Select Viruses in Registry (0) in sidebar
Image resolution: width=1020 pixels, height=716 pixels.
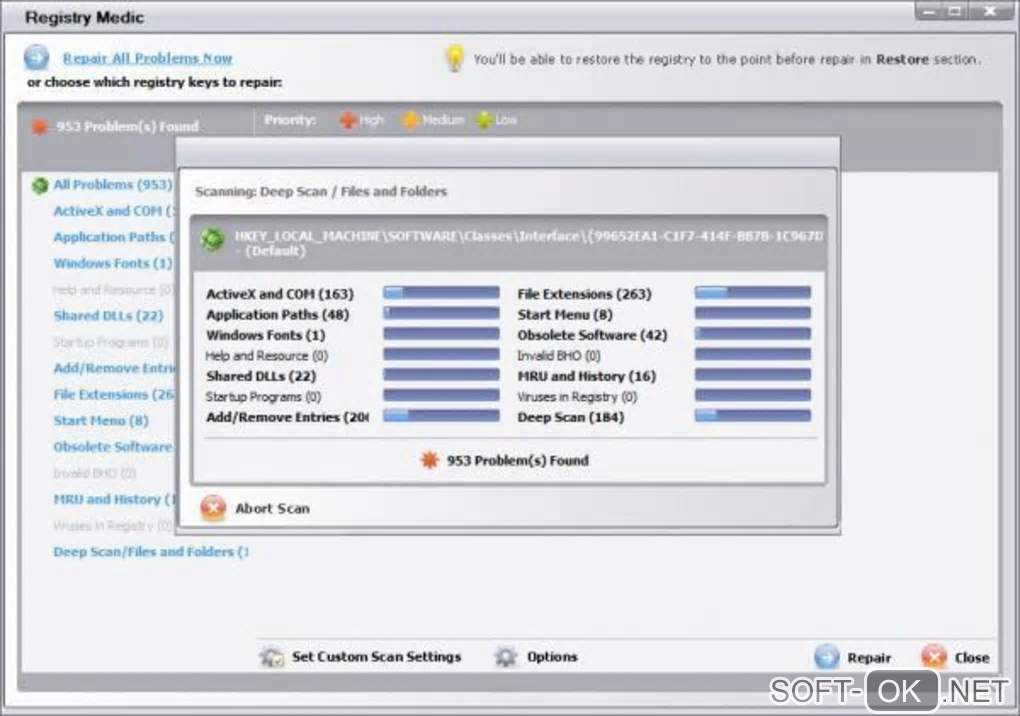pos(113,525)
